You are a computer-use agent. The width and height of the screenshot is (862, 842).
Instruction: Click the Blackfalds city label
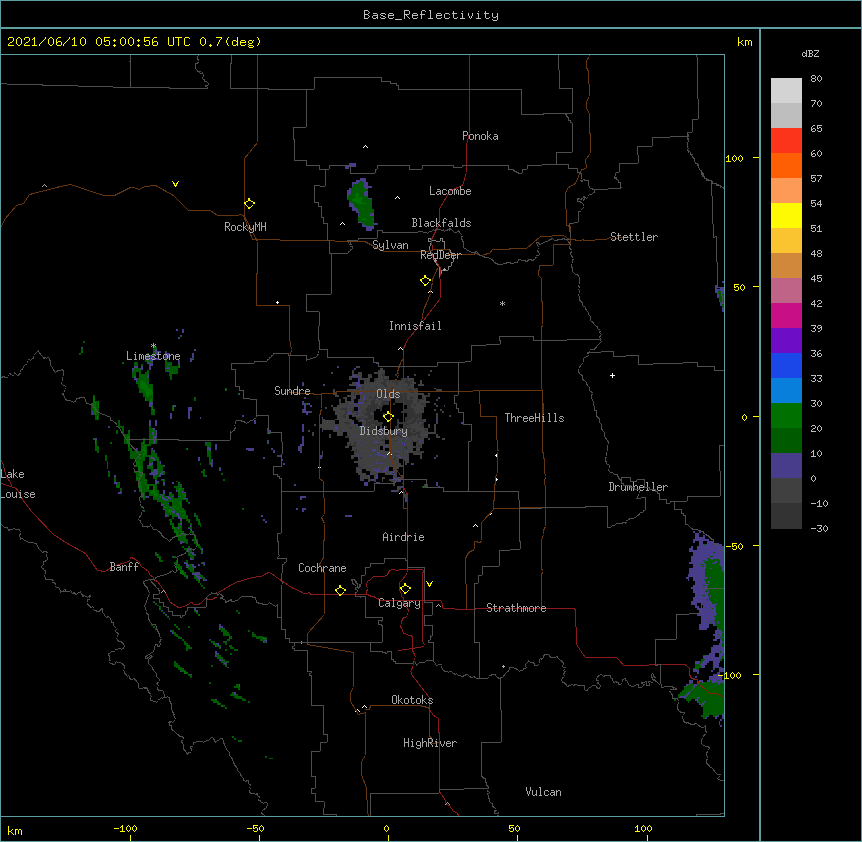441,223
